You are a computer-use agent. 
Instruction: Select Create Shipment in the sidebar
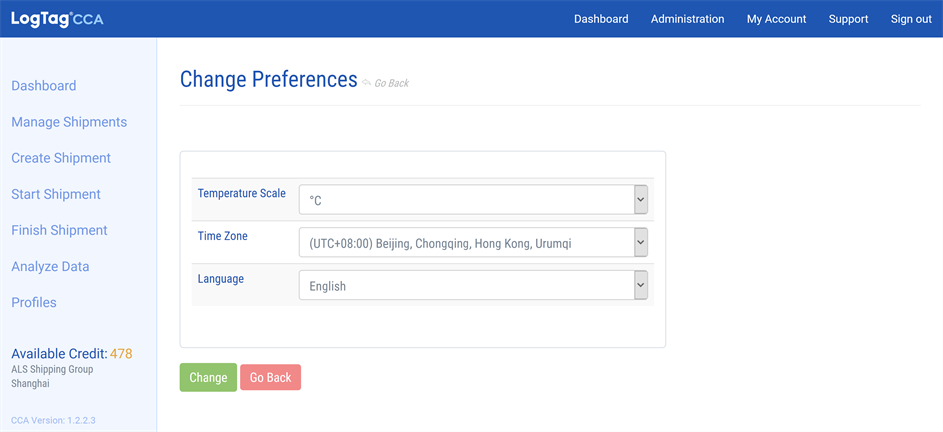coord(61,158)
